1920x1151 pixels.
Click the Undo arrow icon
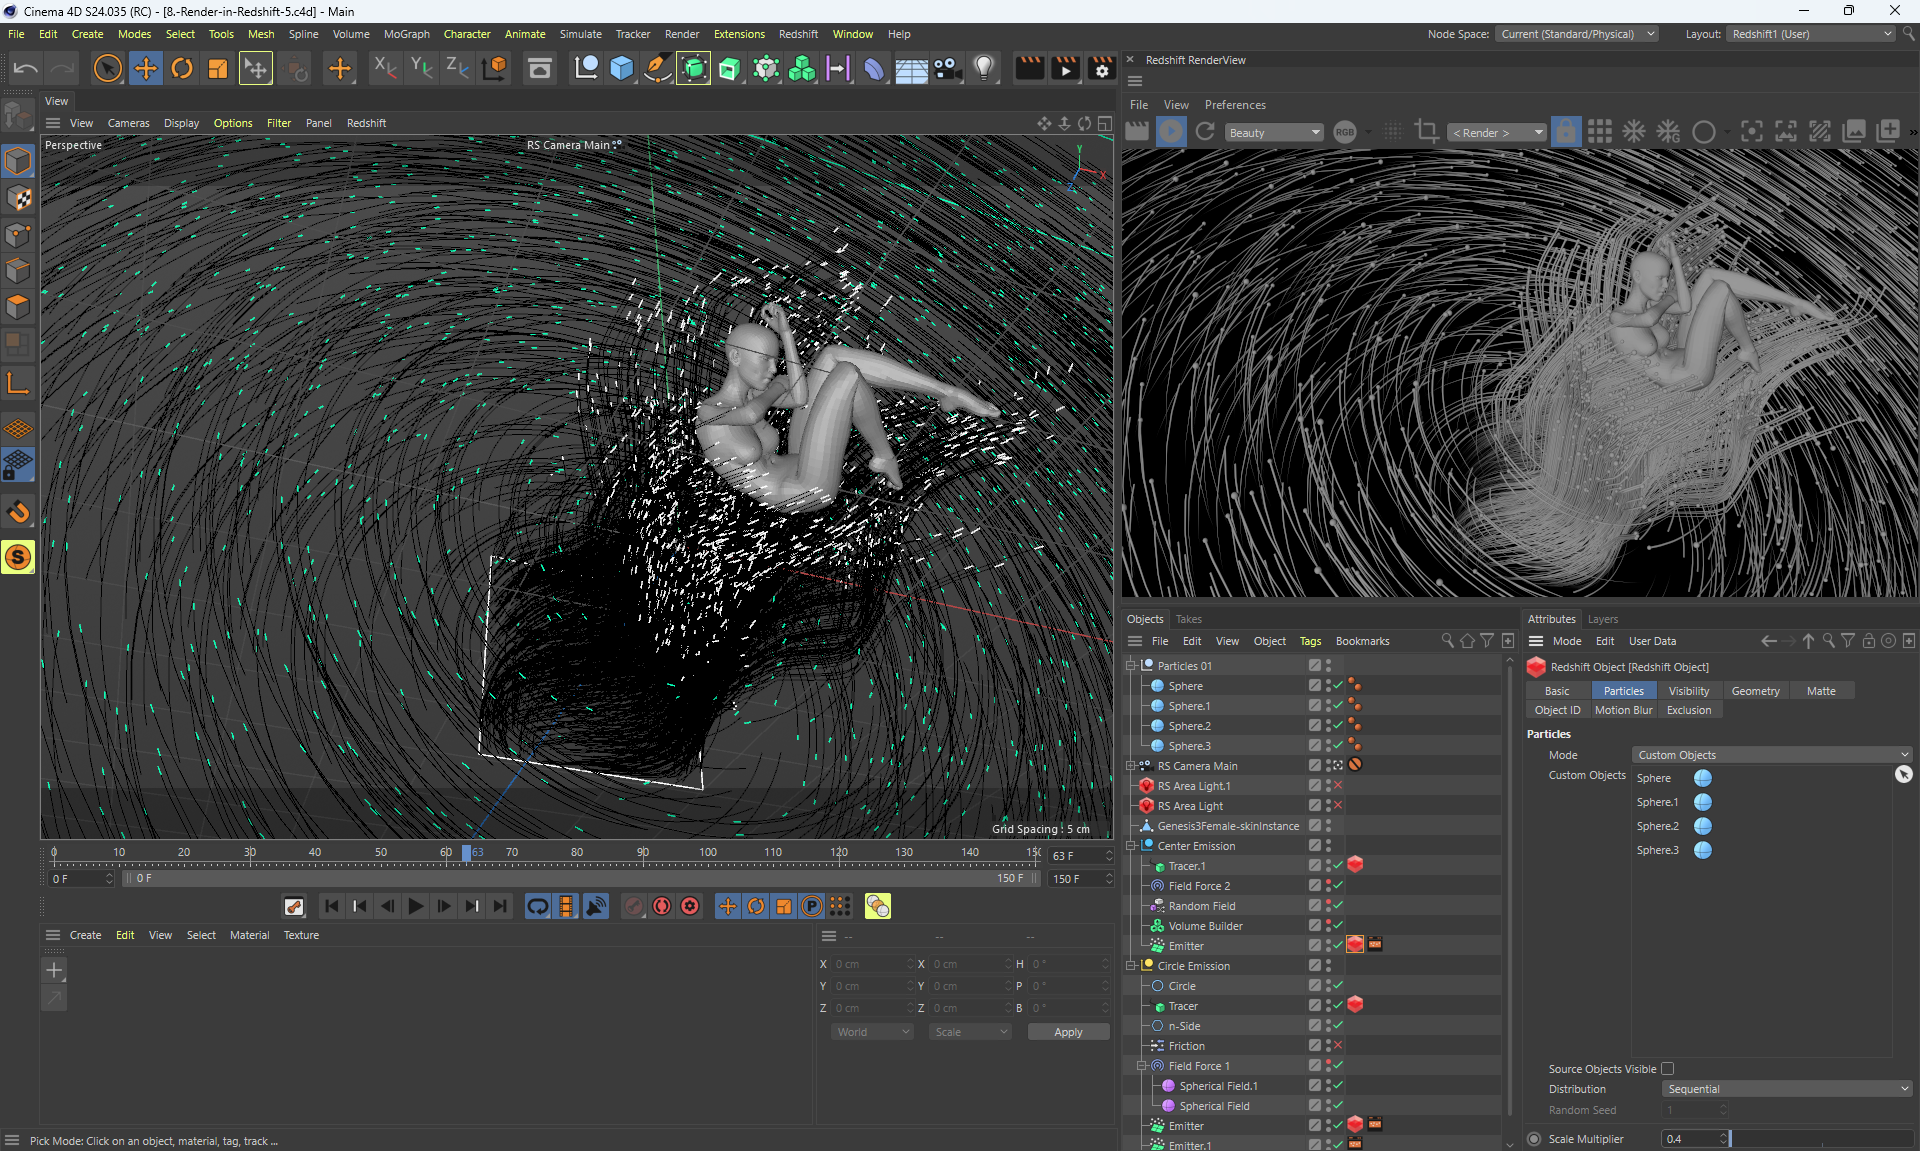point(26,69)
